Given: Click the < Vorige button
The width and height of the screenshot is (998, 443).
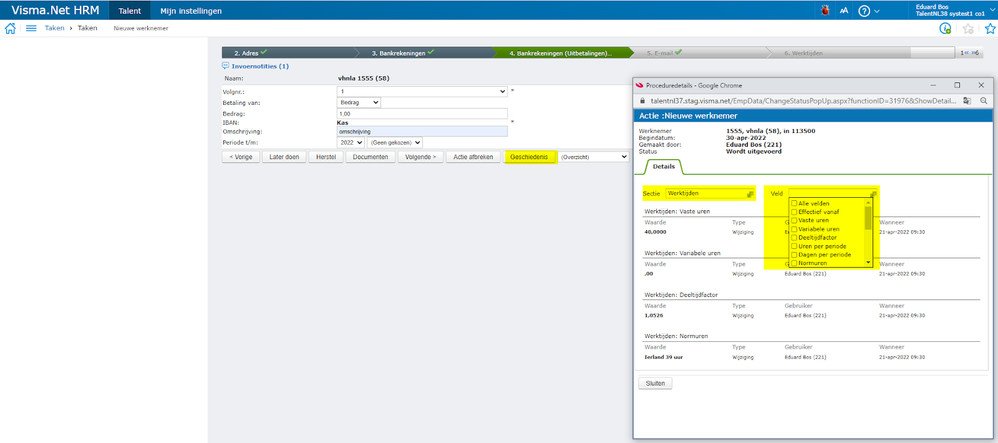Looking at the screenshot, I should pyautogui.click(x=241, y=157).
